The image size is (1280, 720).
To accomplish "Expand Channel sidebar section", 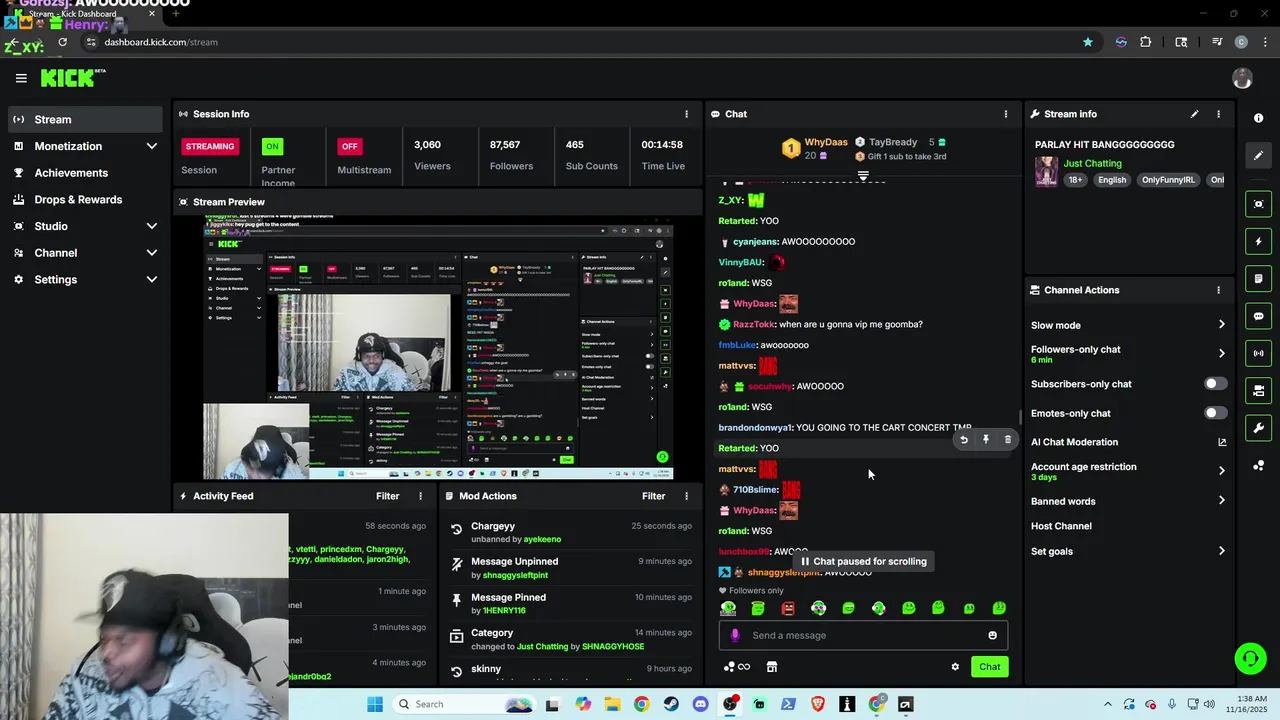I will 152,253.
